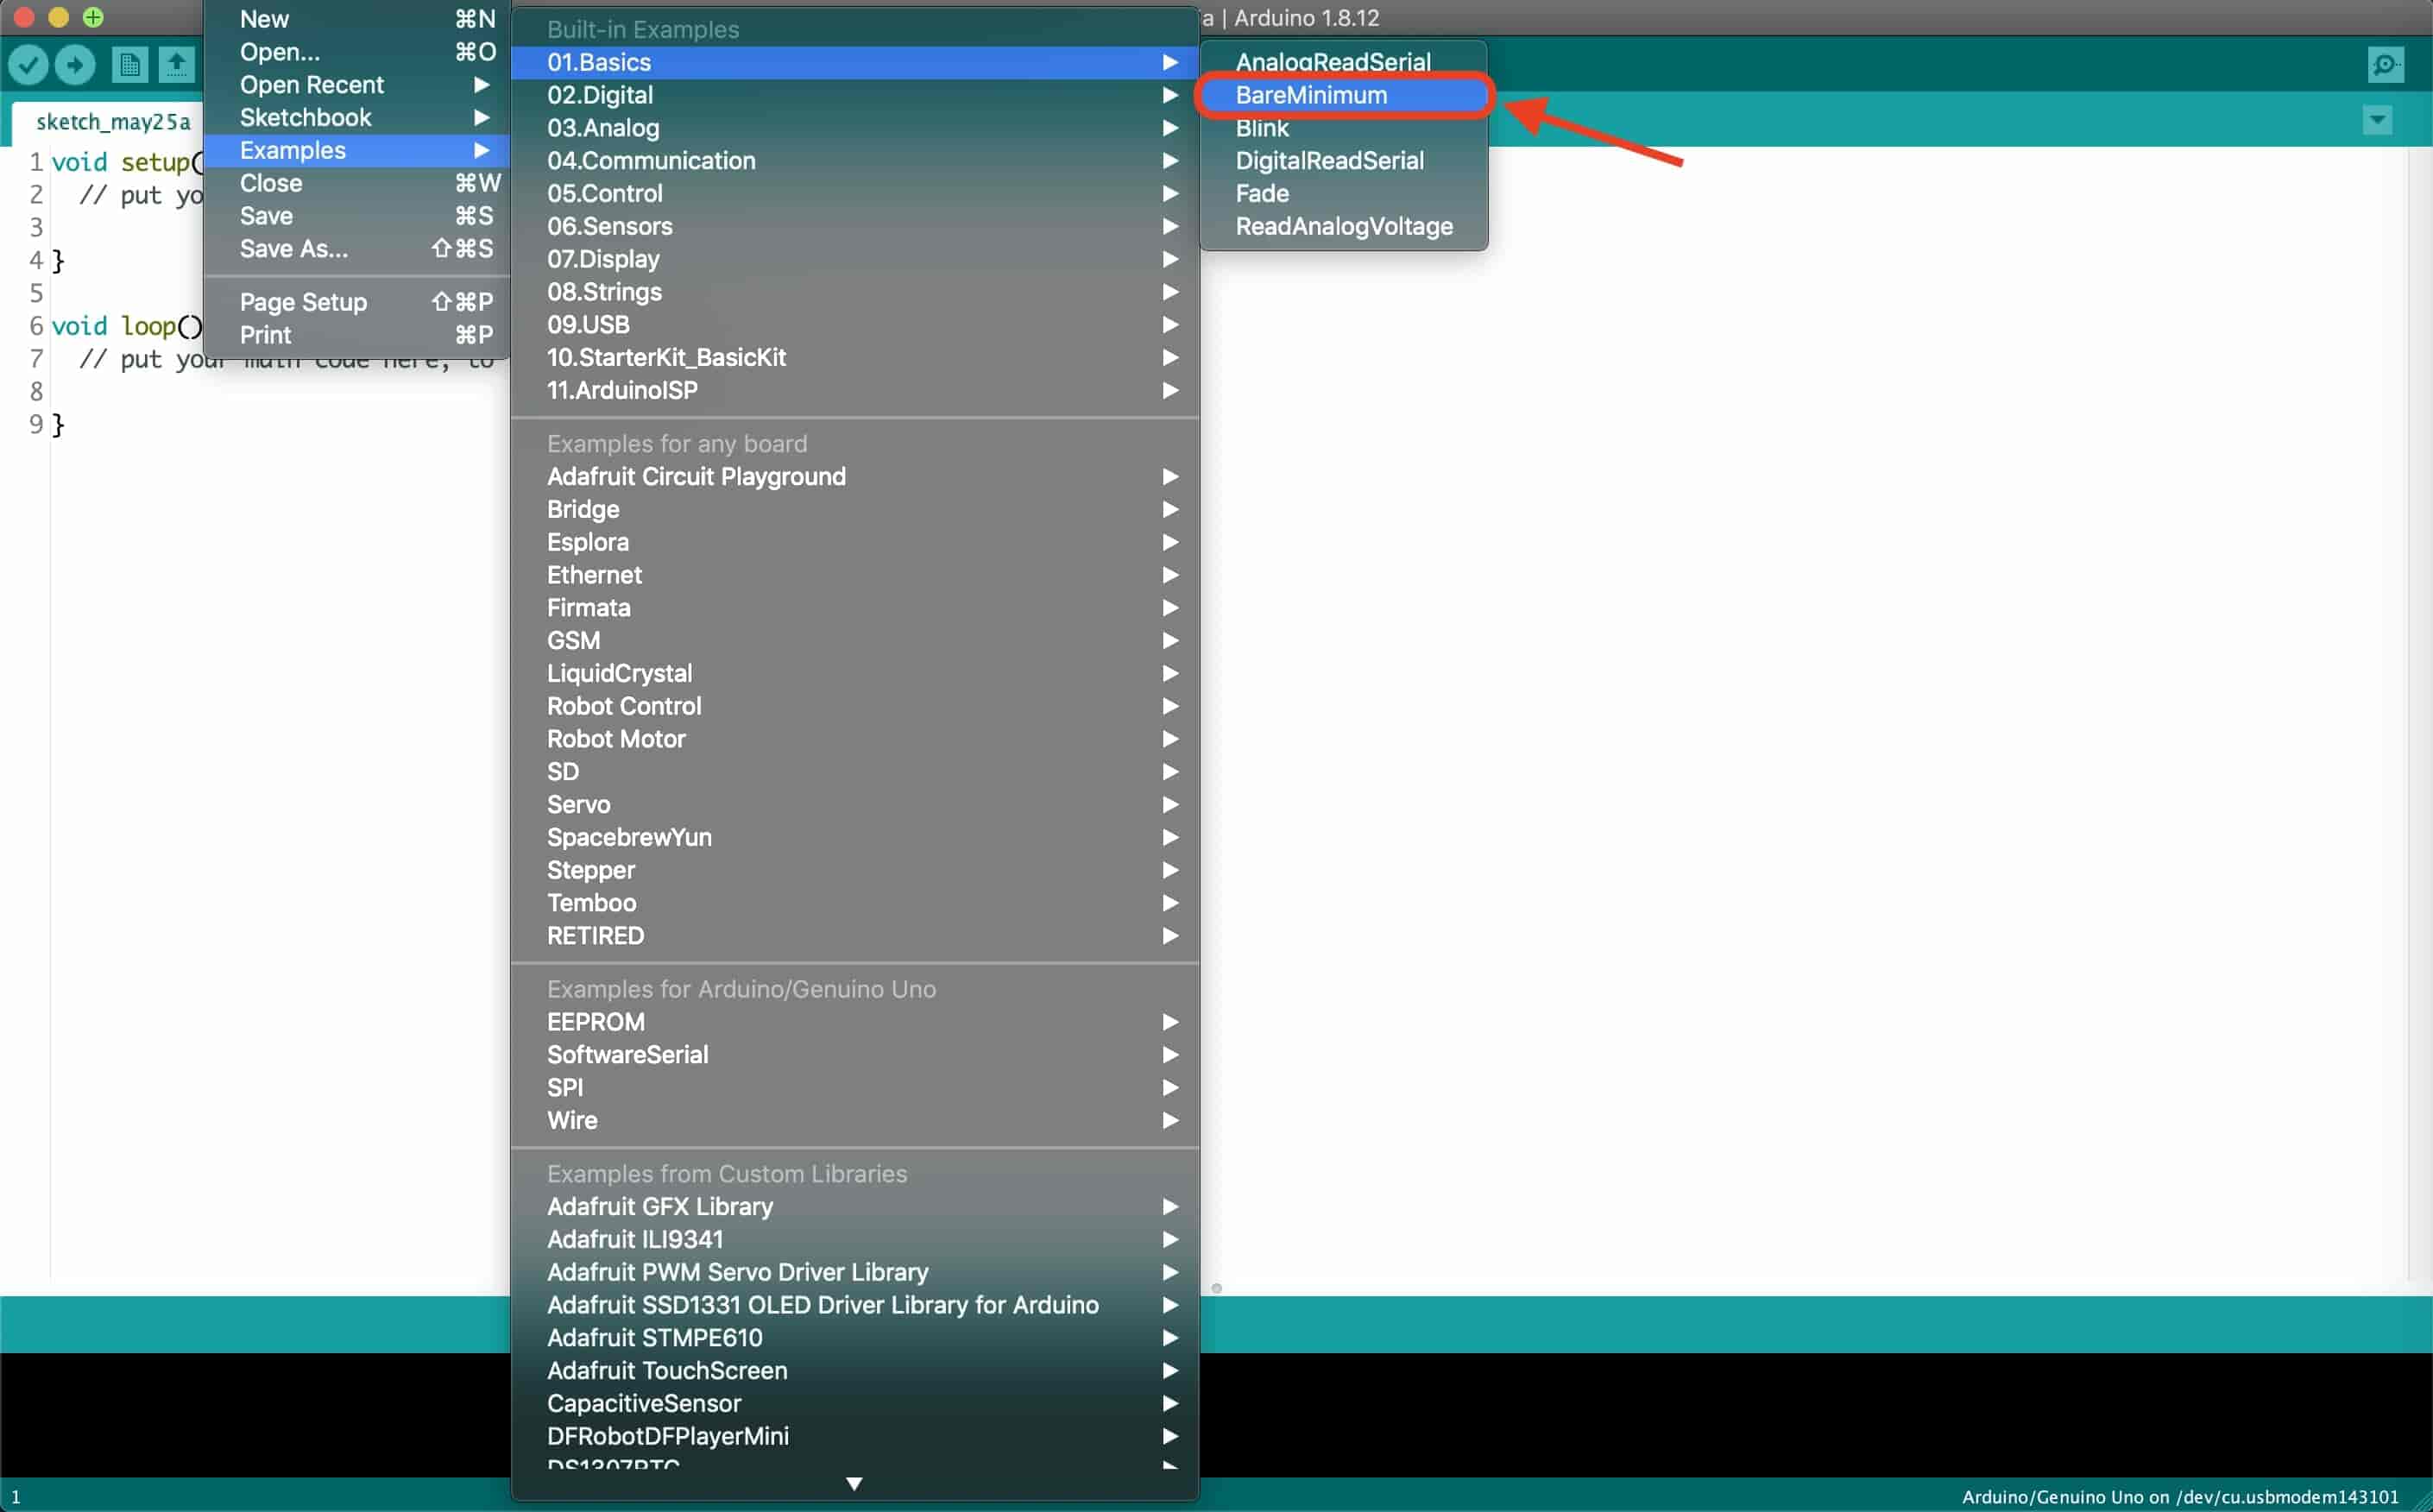Choose Close from the File menu
Image resolution: width=2433 pixels, height=1512 pixels.
[357, 184]
